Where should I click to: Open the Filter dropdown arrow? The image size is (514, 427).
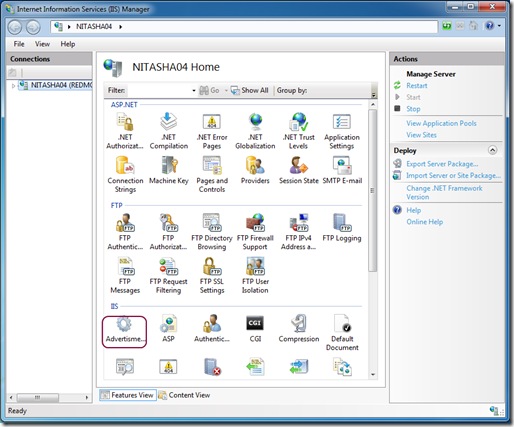(194, 90)
